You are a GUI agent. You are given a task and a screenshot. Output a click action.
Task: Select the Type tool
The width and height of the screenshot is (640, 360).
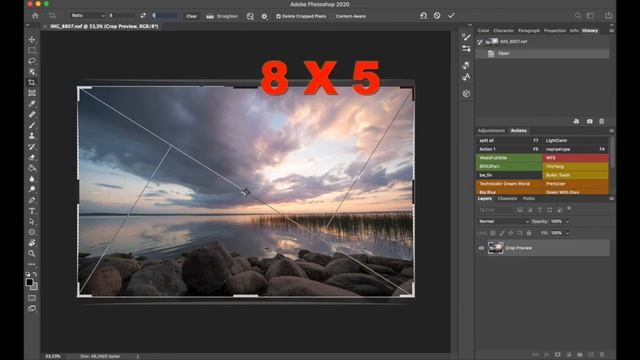[32, 211]
